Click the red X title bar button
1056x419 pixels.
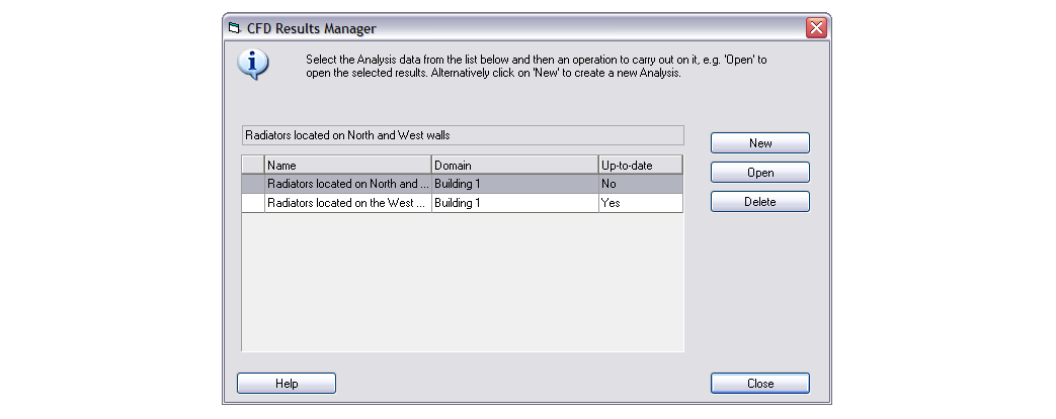[817, 28]
